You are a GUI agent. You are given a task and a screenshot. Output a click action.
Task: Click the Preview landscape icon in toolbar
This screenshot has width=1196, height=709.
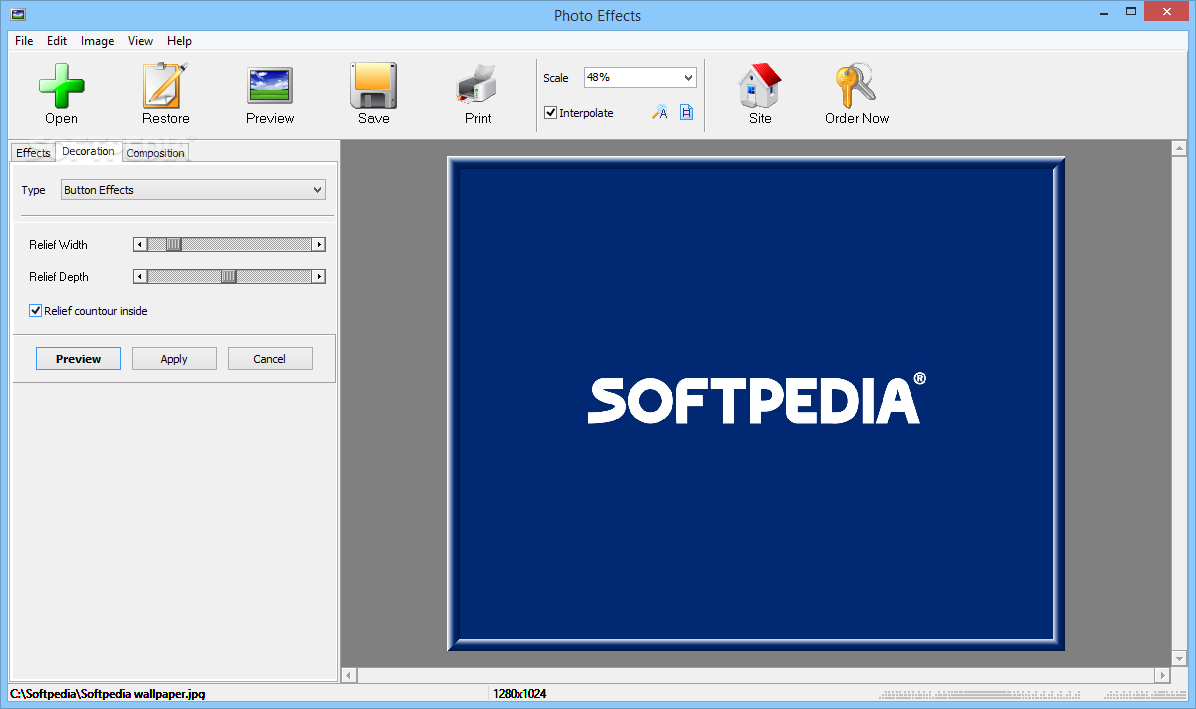[270, 85]
